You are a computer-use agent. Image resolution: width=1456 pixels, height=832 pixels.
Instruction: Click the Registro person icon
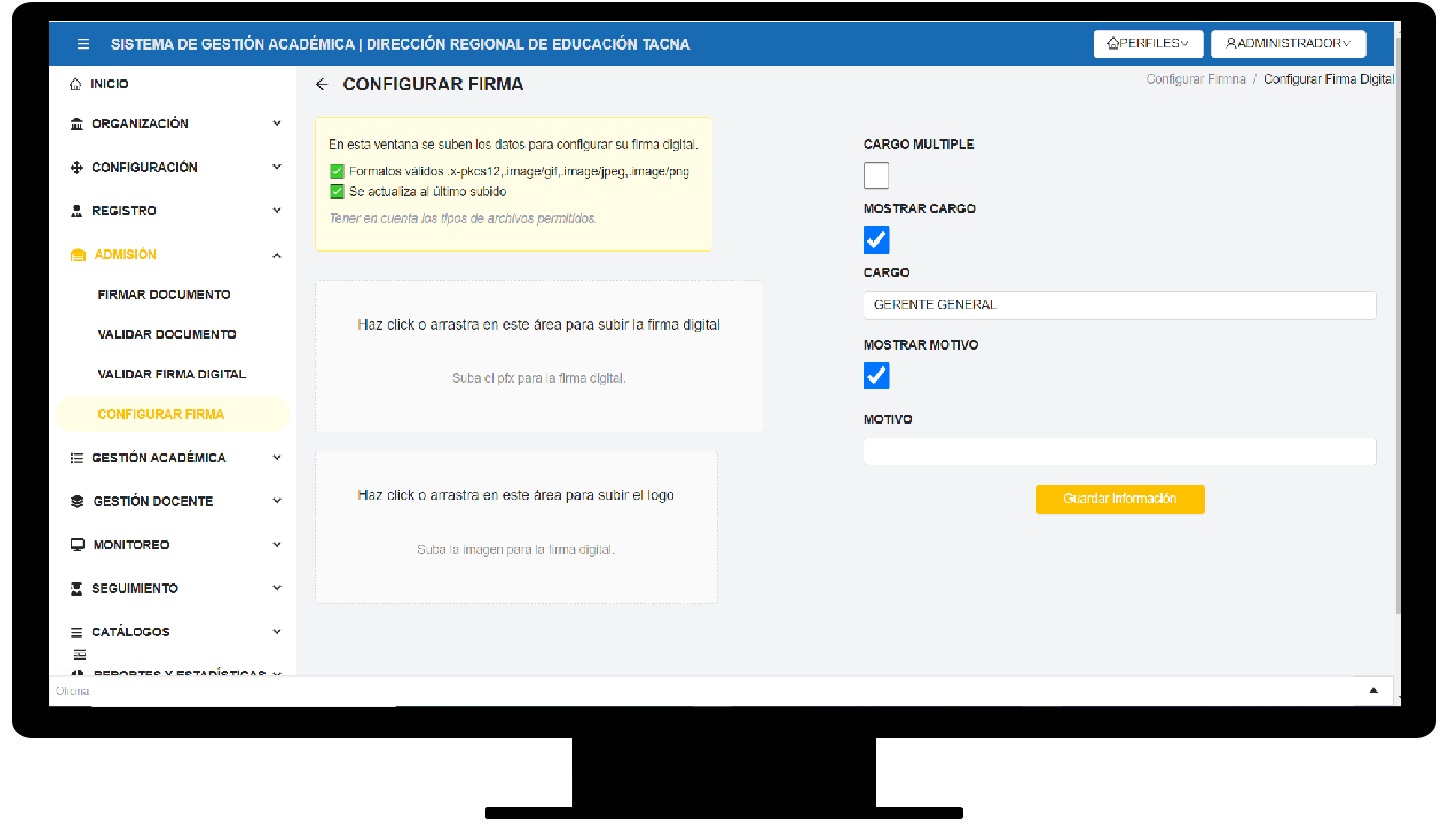[x=77, y=211]
